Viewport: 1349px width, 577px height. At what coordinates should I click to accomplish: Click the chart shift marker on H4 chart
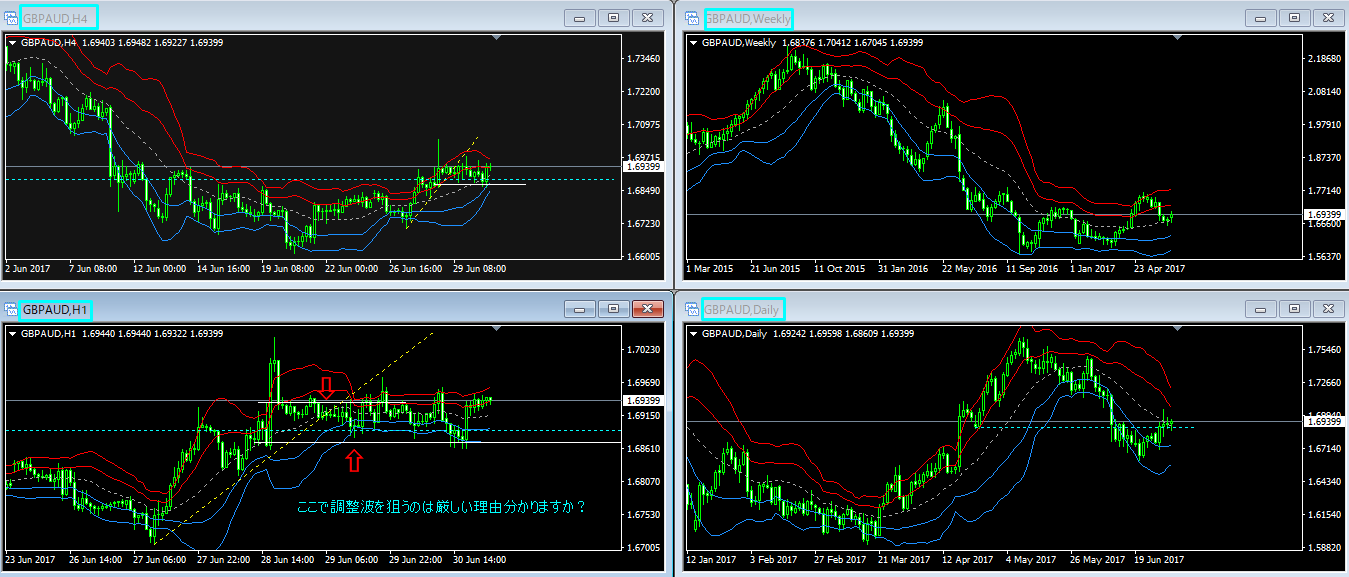(497, 37)
